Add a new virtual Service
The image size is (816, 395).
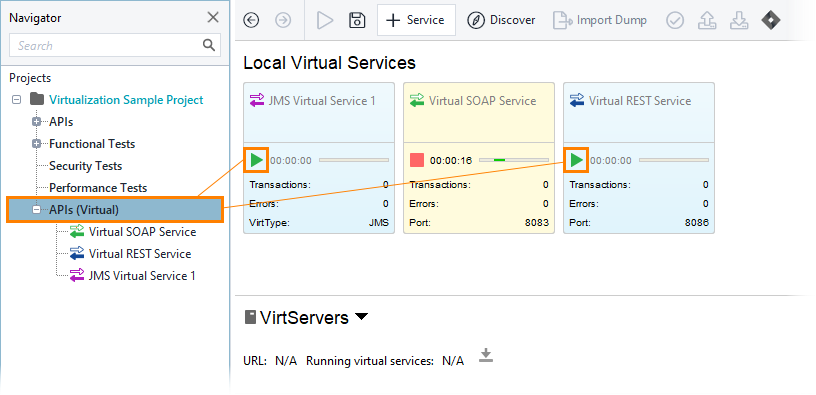tap(416, 20)
